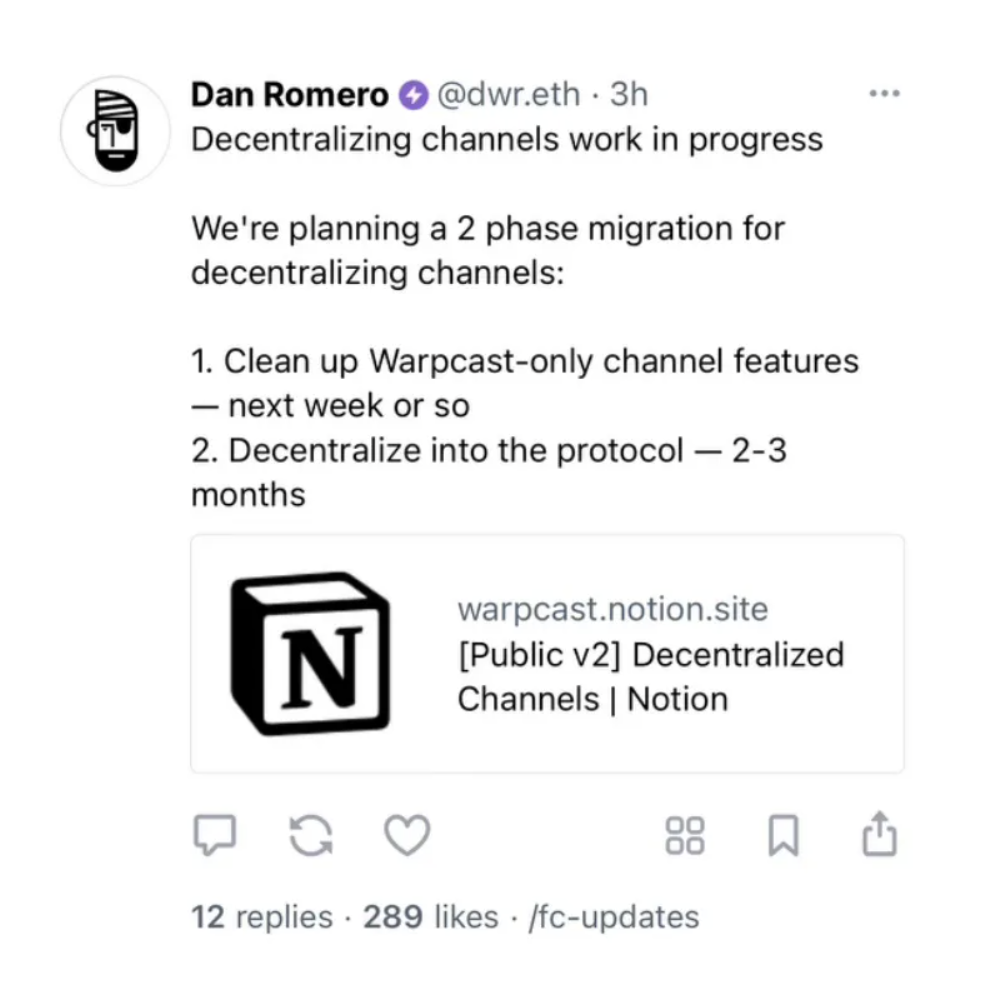This screenshot has height=988, width=1002.
Task: Click the cast text about 2 phase migration
Action: 488,251
